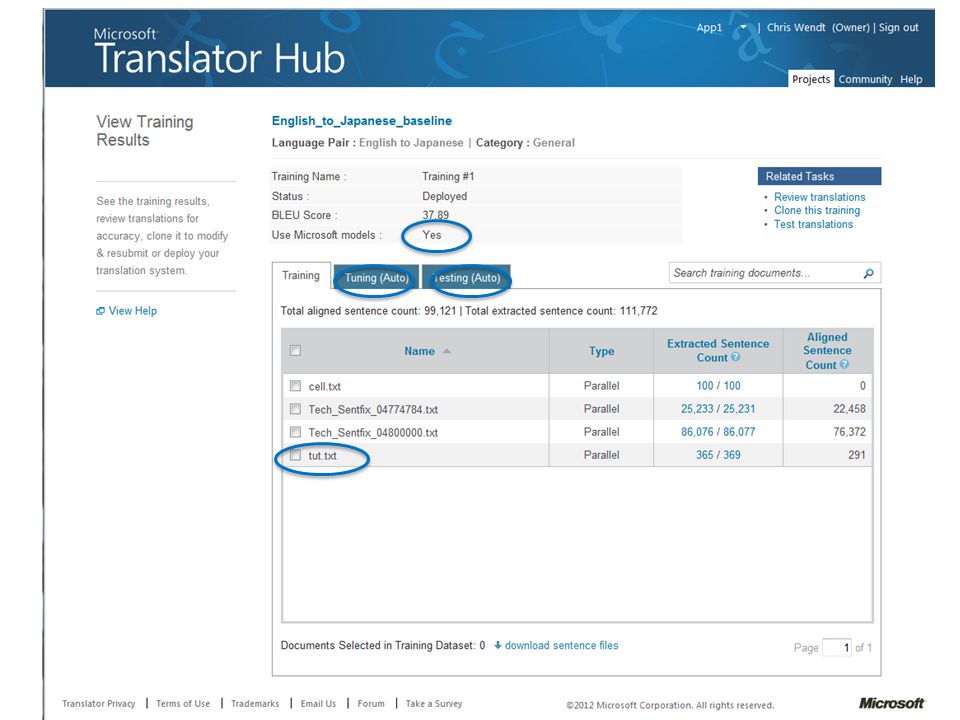Click the page number input box
The width and height of the screenshot is (960, 720).
coord(837,647)
